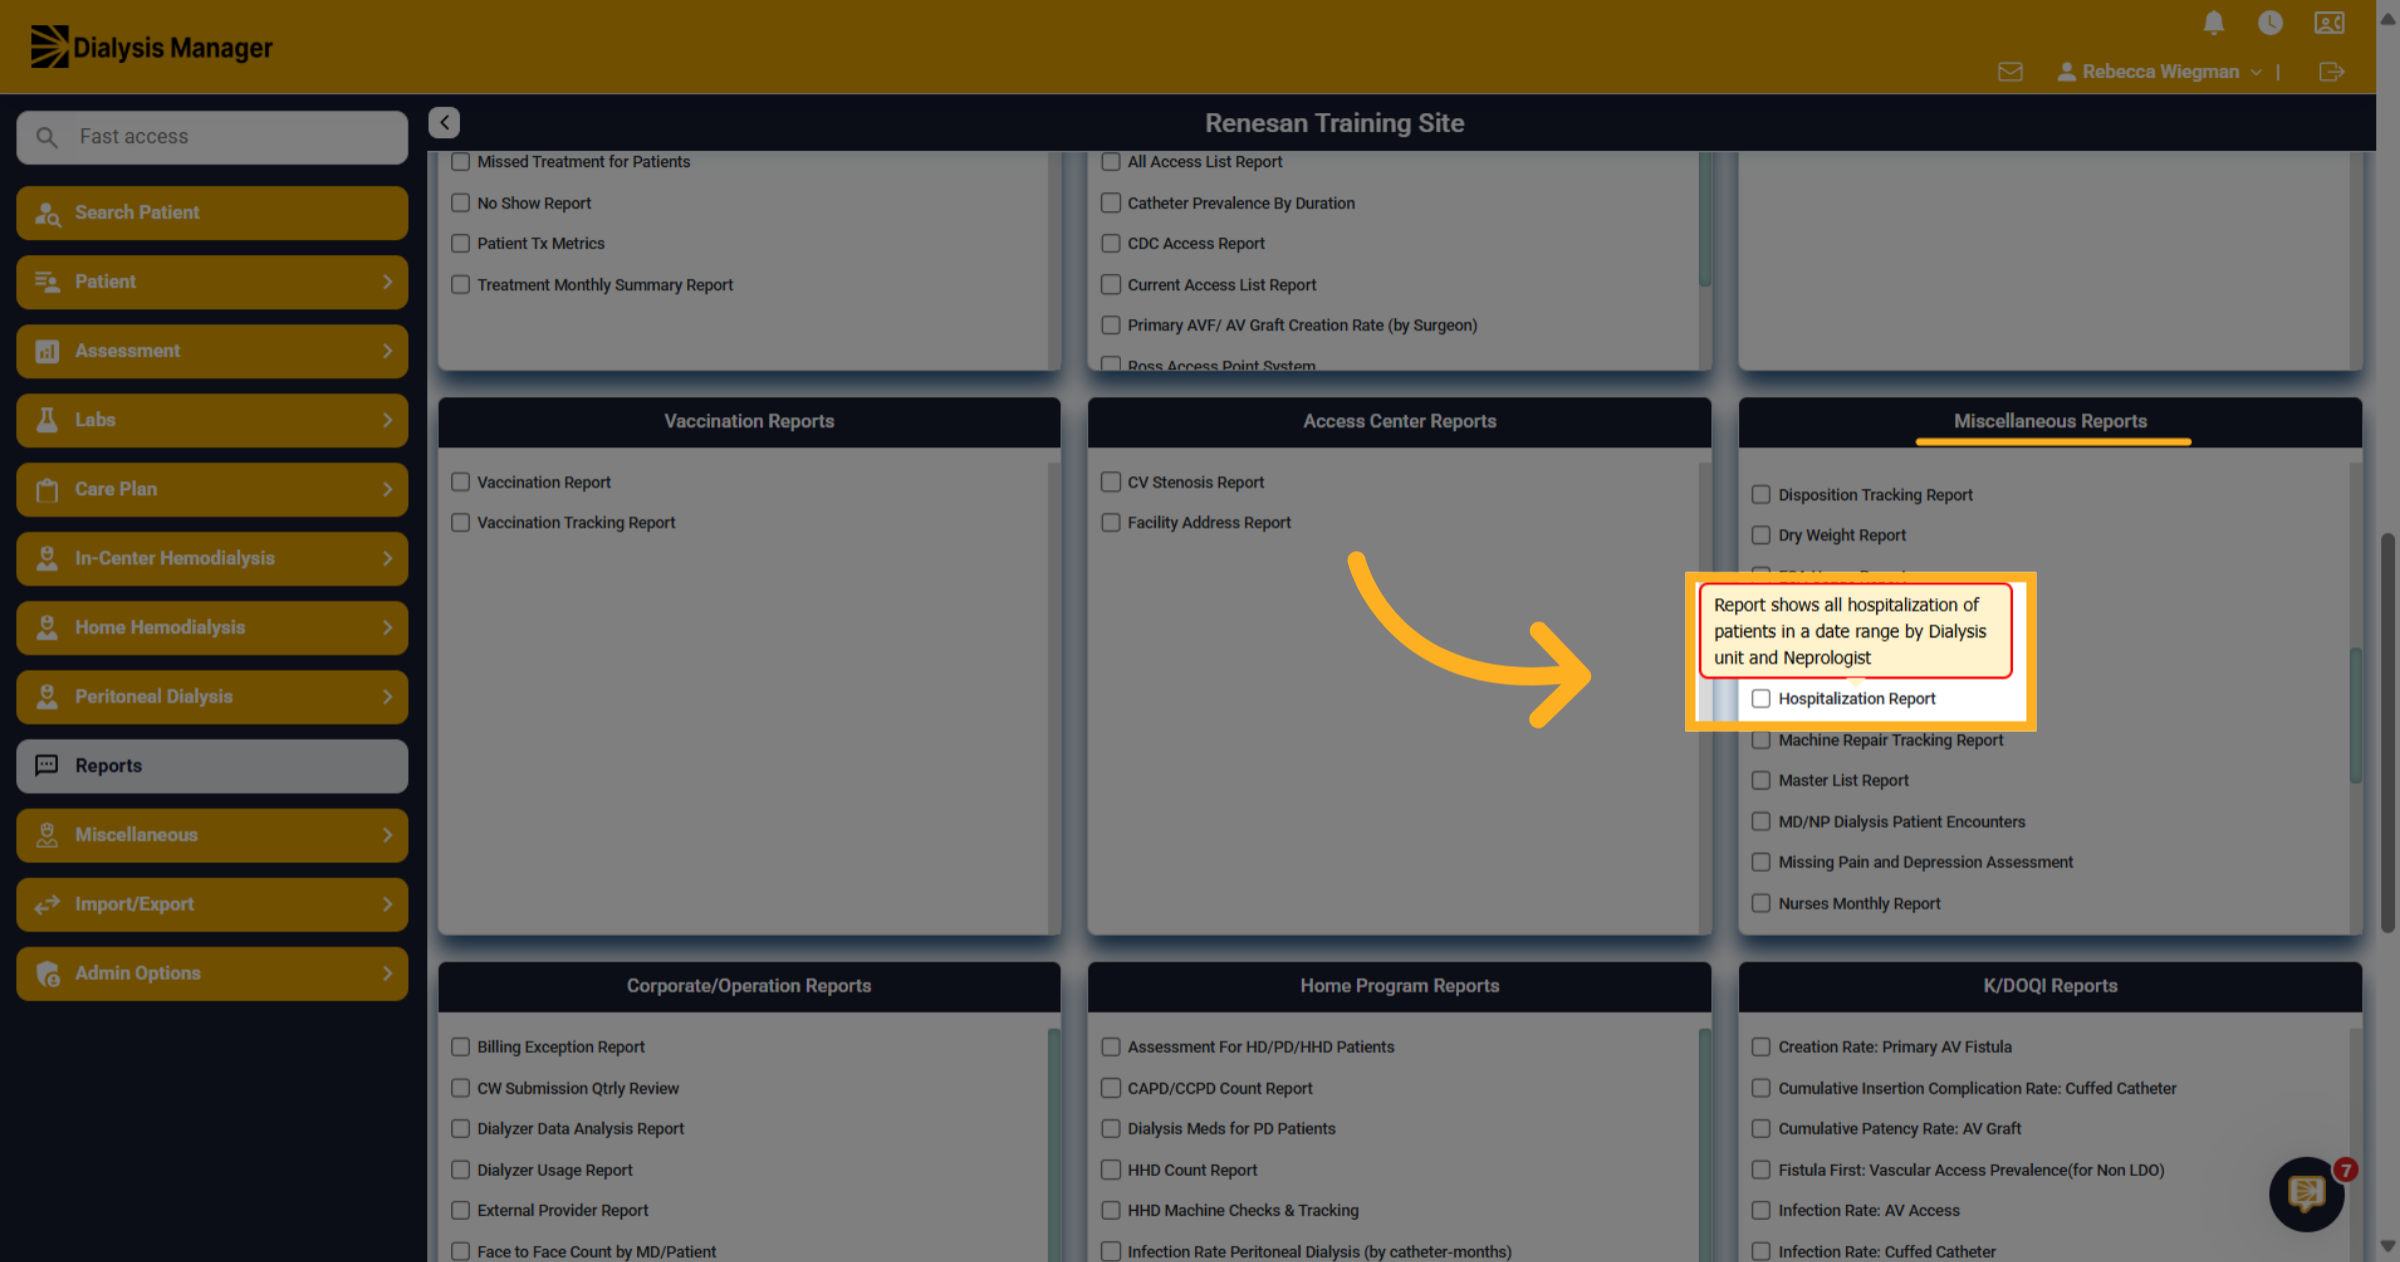Click the Labs flask icon
The image size is (2400, 1262).
[x=47, y=420]
